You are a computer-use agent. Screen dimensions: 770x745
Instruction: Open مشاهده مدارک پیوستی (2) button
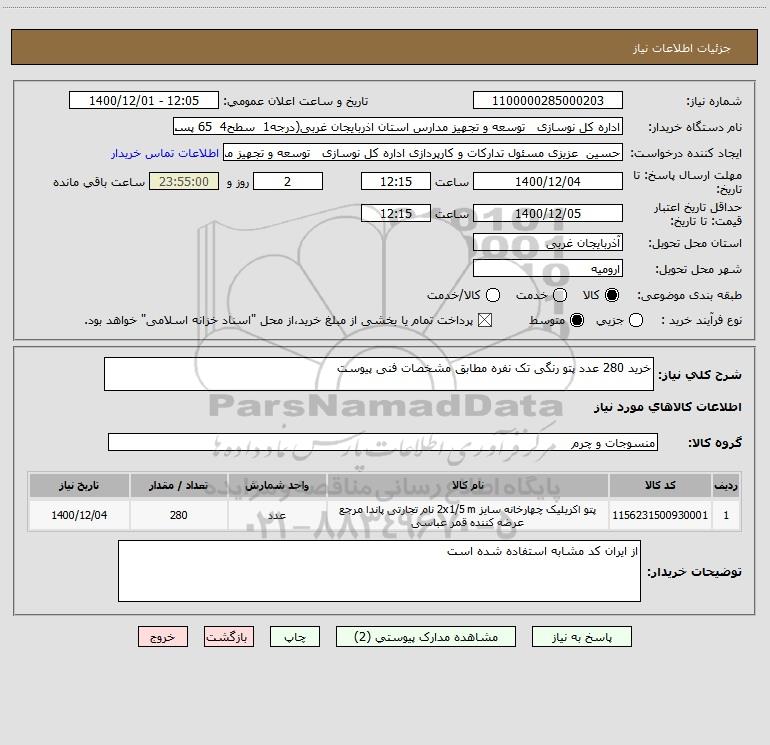tap(426, 637)
